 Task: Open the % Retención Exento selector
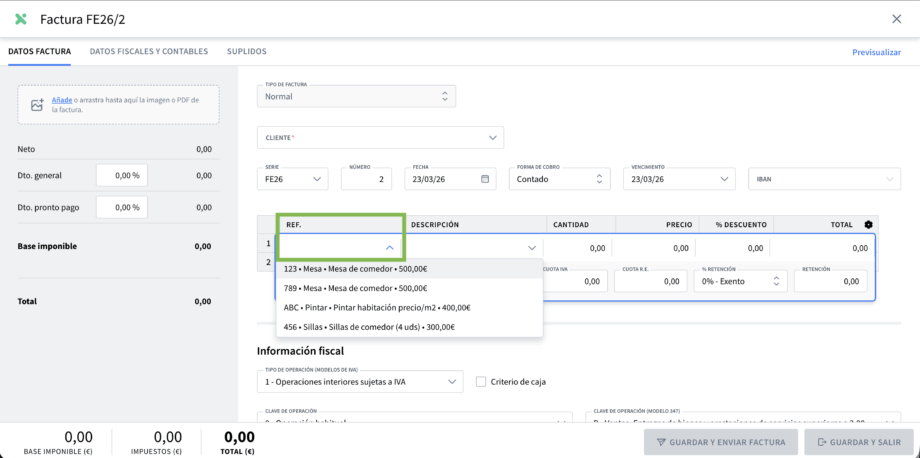(x=739, y=282)
